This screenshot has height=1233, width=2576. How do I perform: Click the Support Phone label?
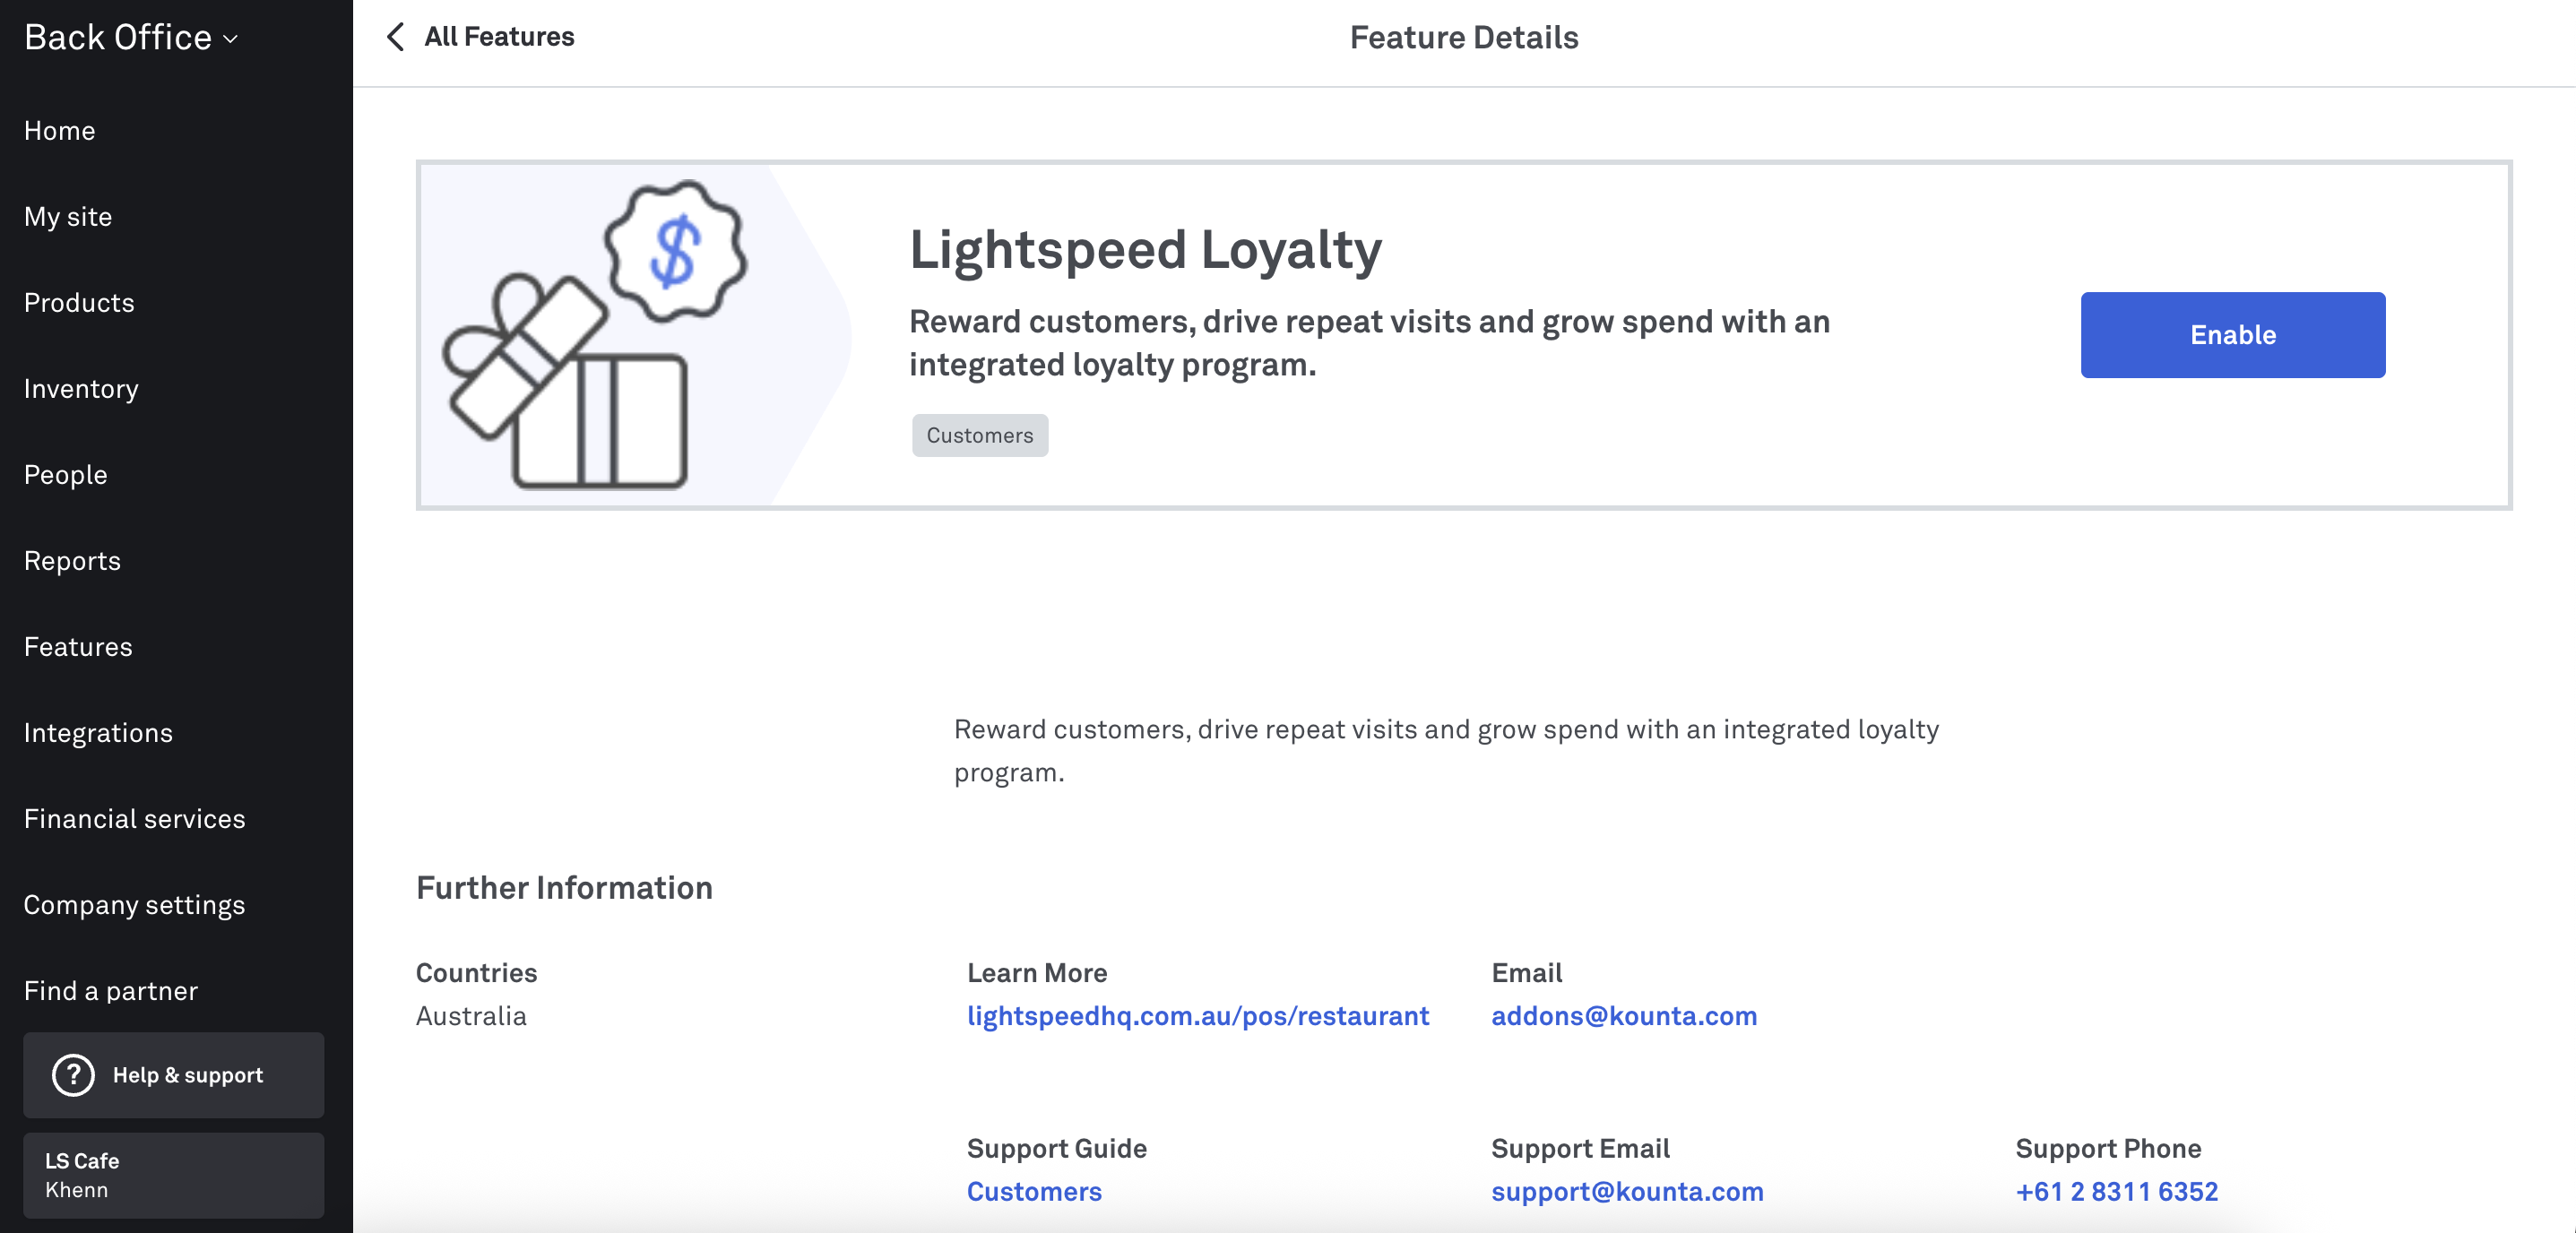(x=2108, y=1148)
